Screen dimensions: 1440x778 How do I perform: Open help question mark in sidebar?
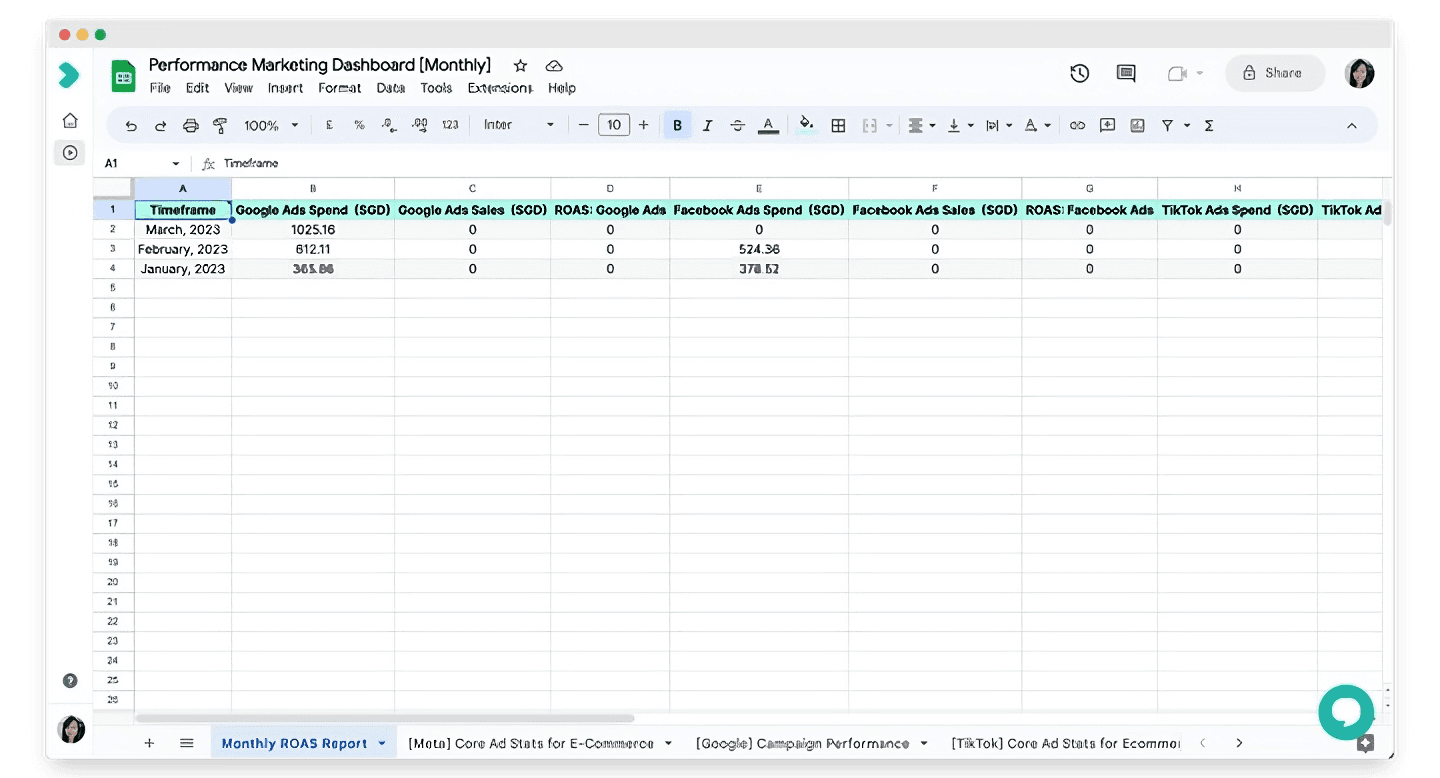(x=70, y=681)
